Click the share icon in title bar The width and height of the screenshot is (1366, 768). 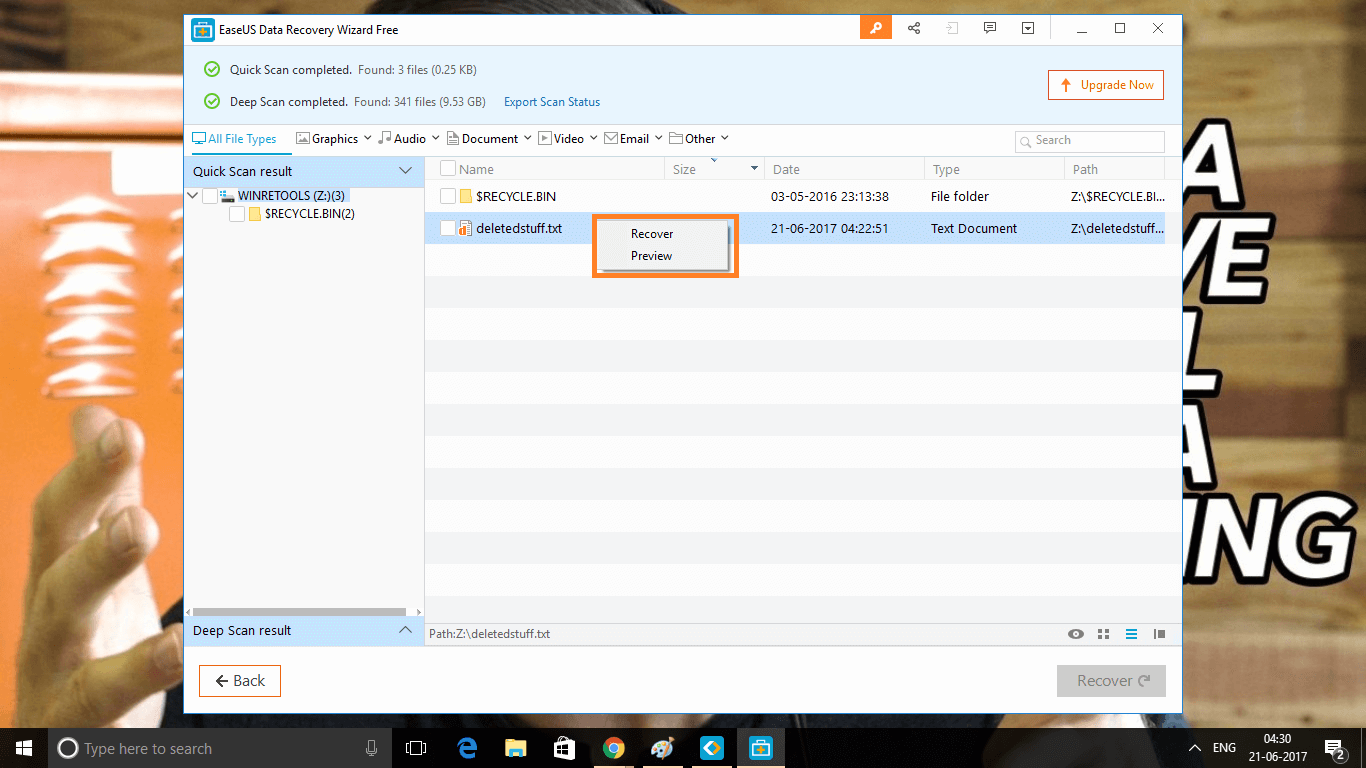click(914, 28)
